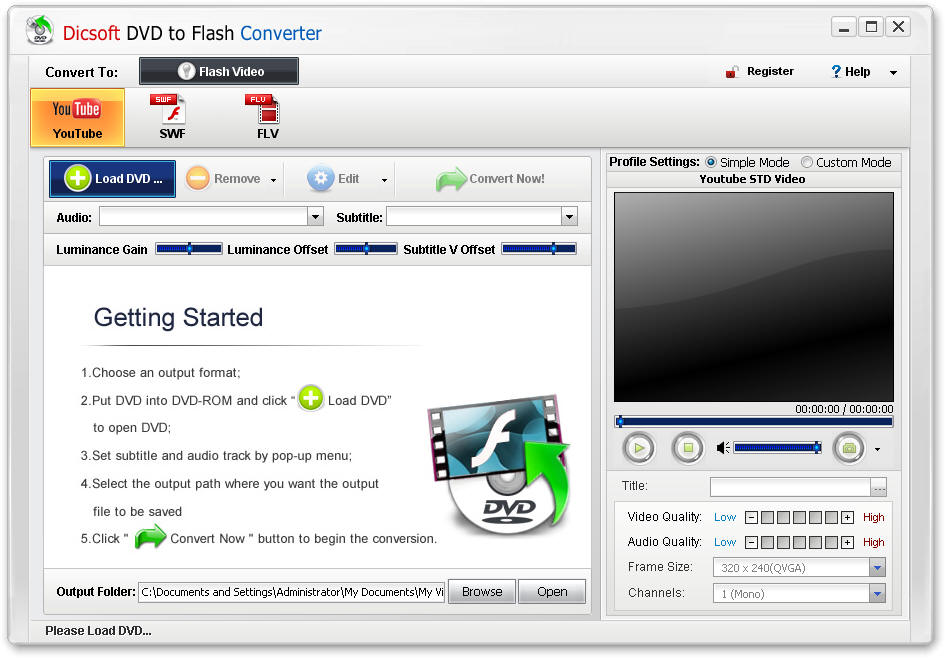Expand the Edit dropdown arrow
The height and width of the screenshot is (658, 945).
point(385,180)
